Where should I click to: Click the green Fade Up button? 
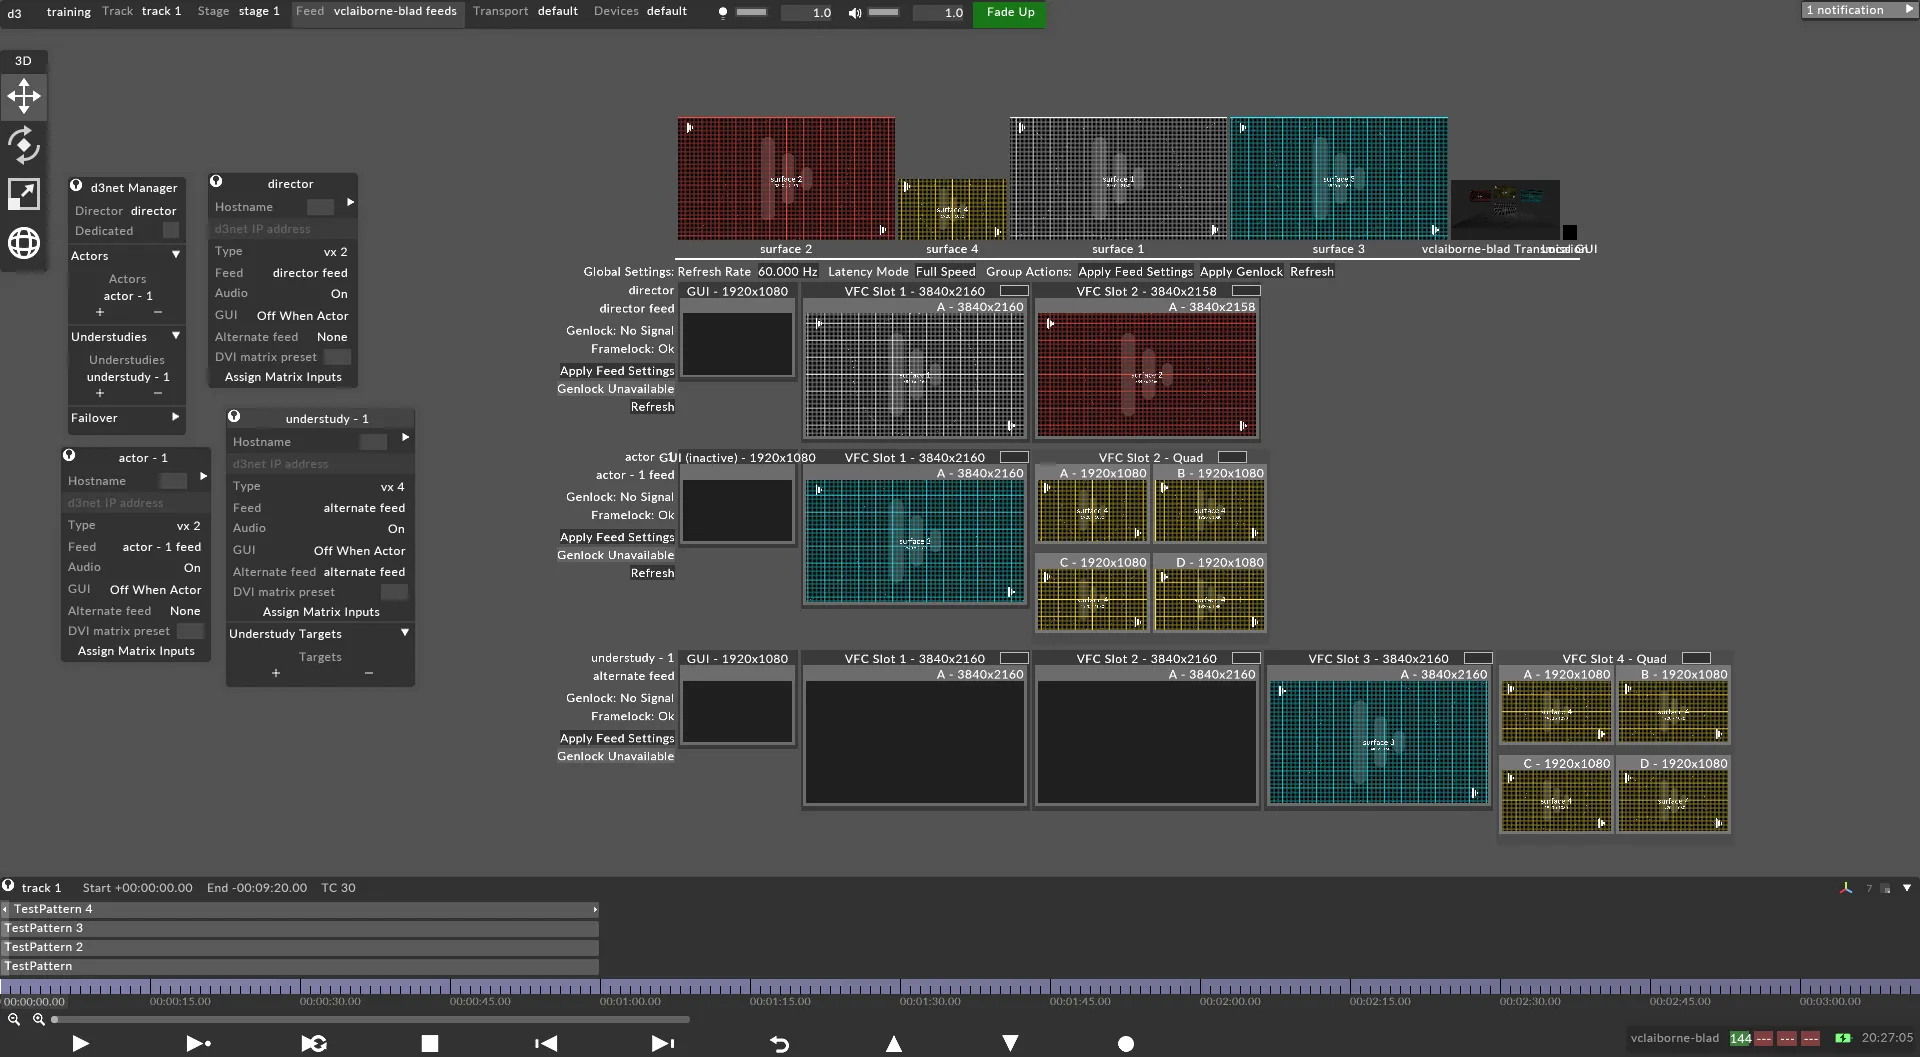(1010, 13)
